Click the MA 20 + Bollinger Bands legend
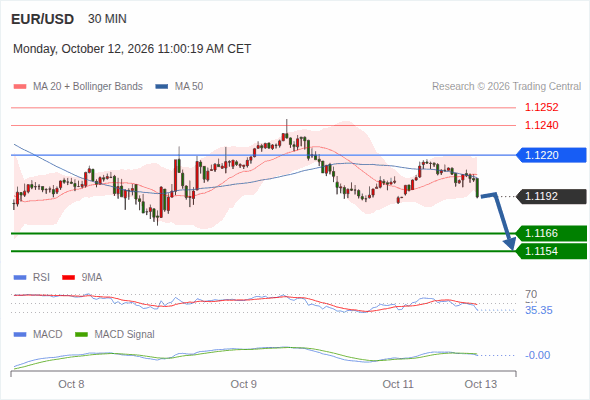 (x=88, y=87)
